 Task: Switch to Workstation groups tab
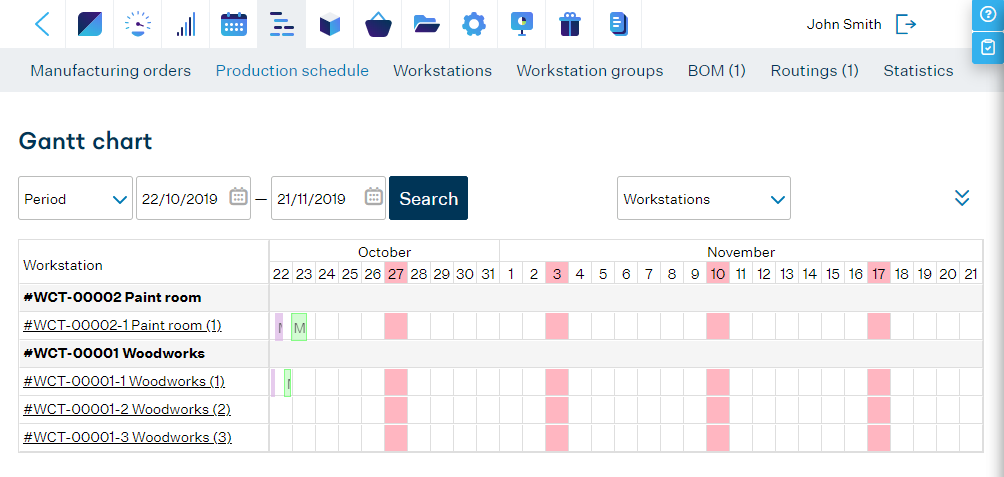(x=590, y=70)
